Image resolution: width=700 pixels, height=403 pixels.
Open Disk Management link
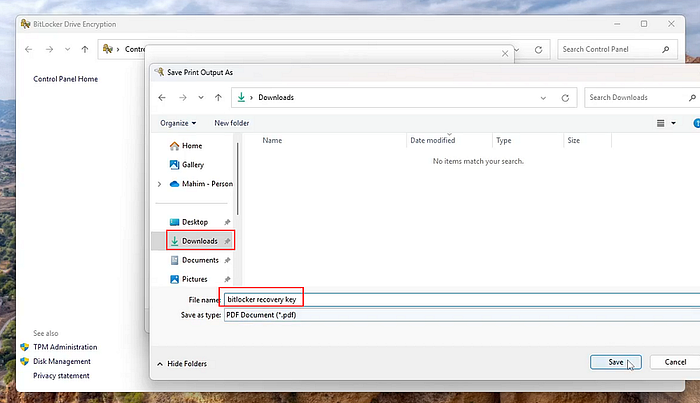pos(62,361)
